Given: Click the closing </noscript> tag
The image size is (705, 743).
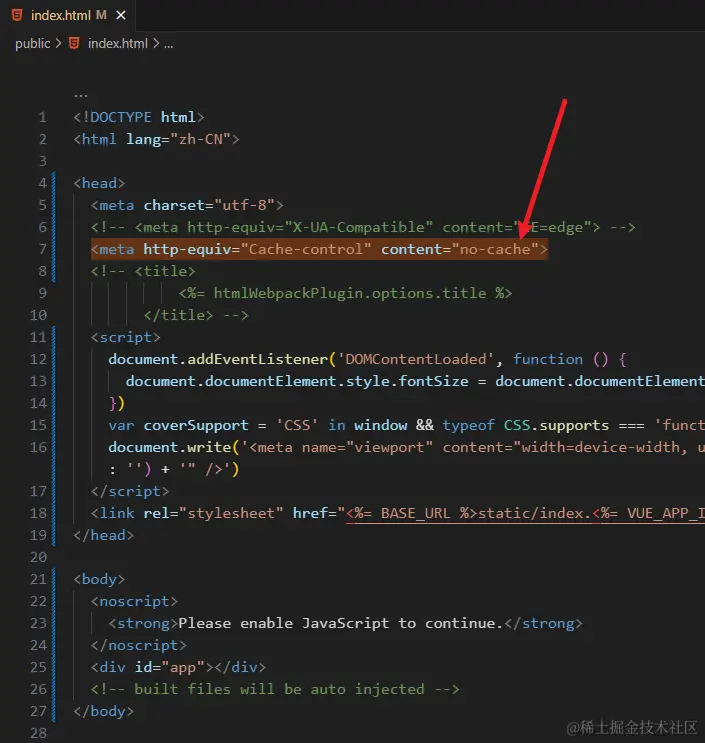Looking at the screenshot, I should 139,645.
